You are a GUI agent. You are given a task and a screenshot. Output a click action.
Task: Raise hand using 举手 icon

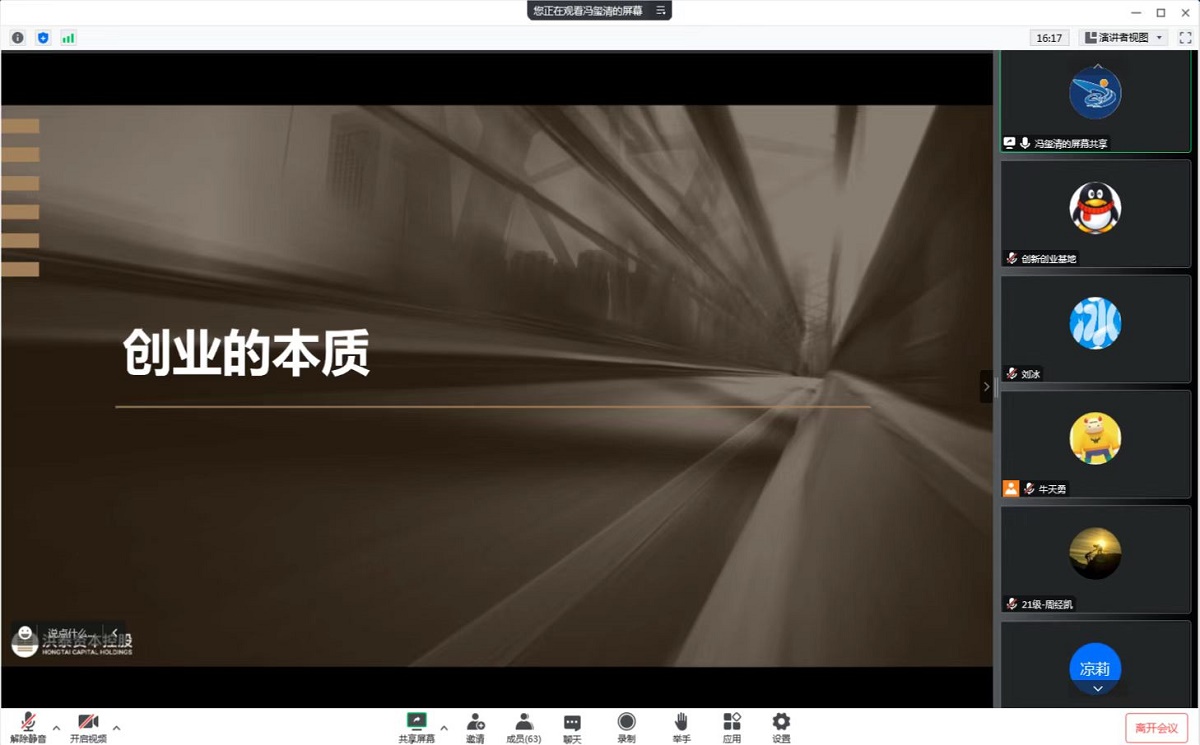[x=681, y=727]
